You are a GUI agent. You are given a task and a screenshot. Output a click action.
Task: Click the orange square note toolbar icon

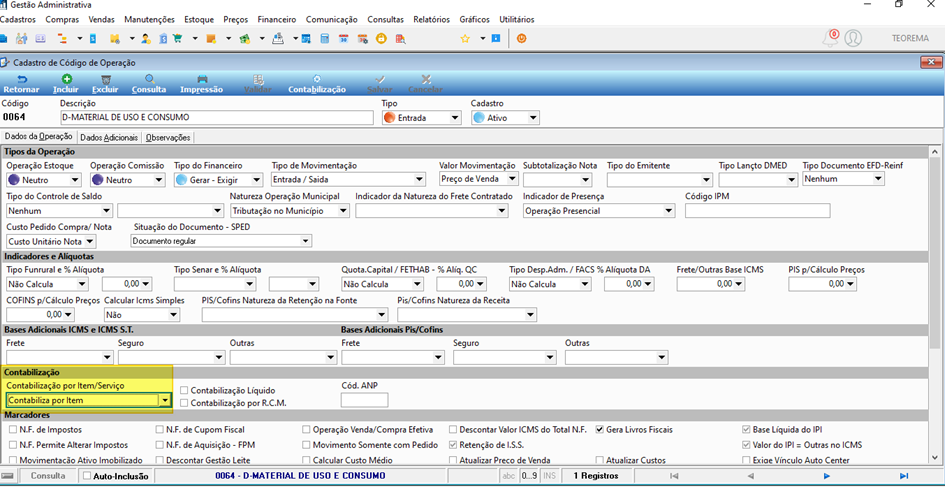click(211, 39)
